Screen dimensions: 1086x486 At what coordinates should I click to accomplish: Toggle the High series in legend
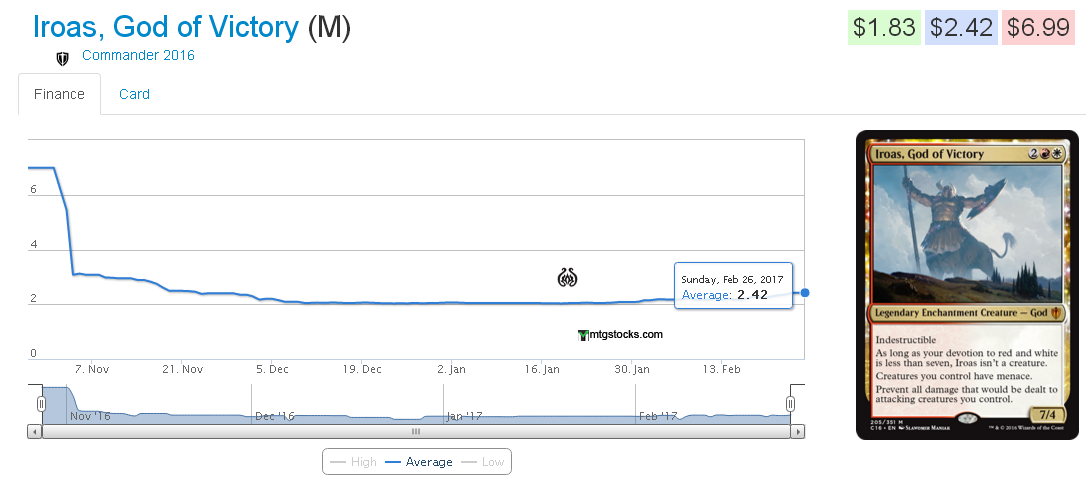point(353,462)
